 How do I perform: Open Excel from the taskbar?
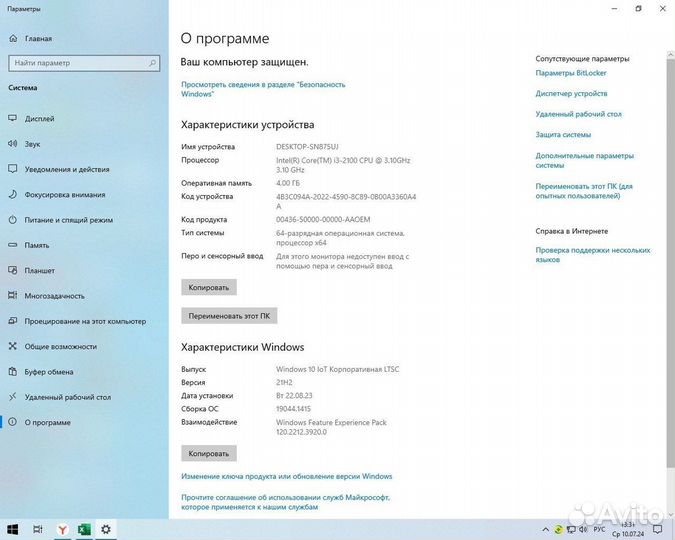click(x=84, y=530)
